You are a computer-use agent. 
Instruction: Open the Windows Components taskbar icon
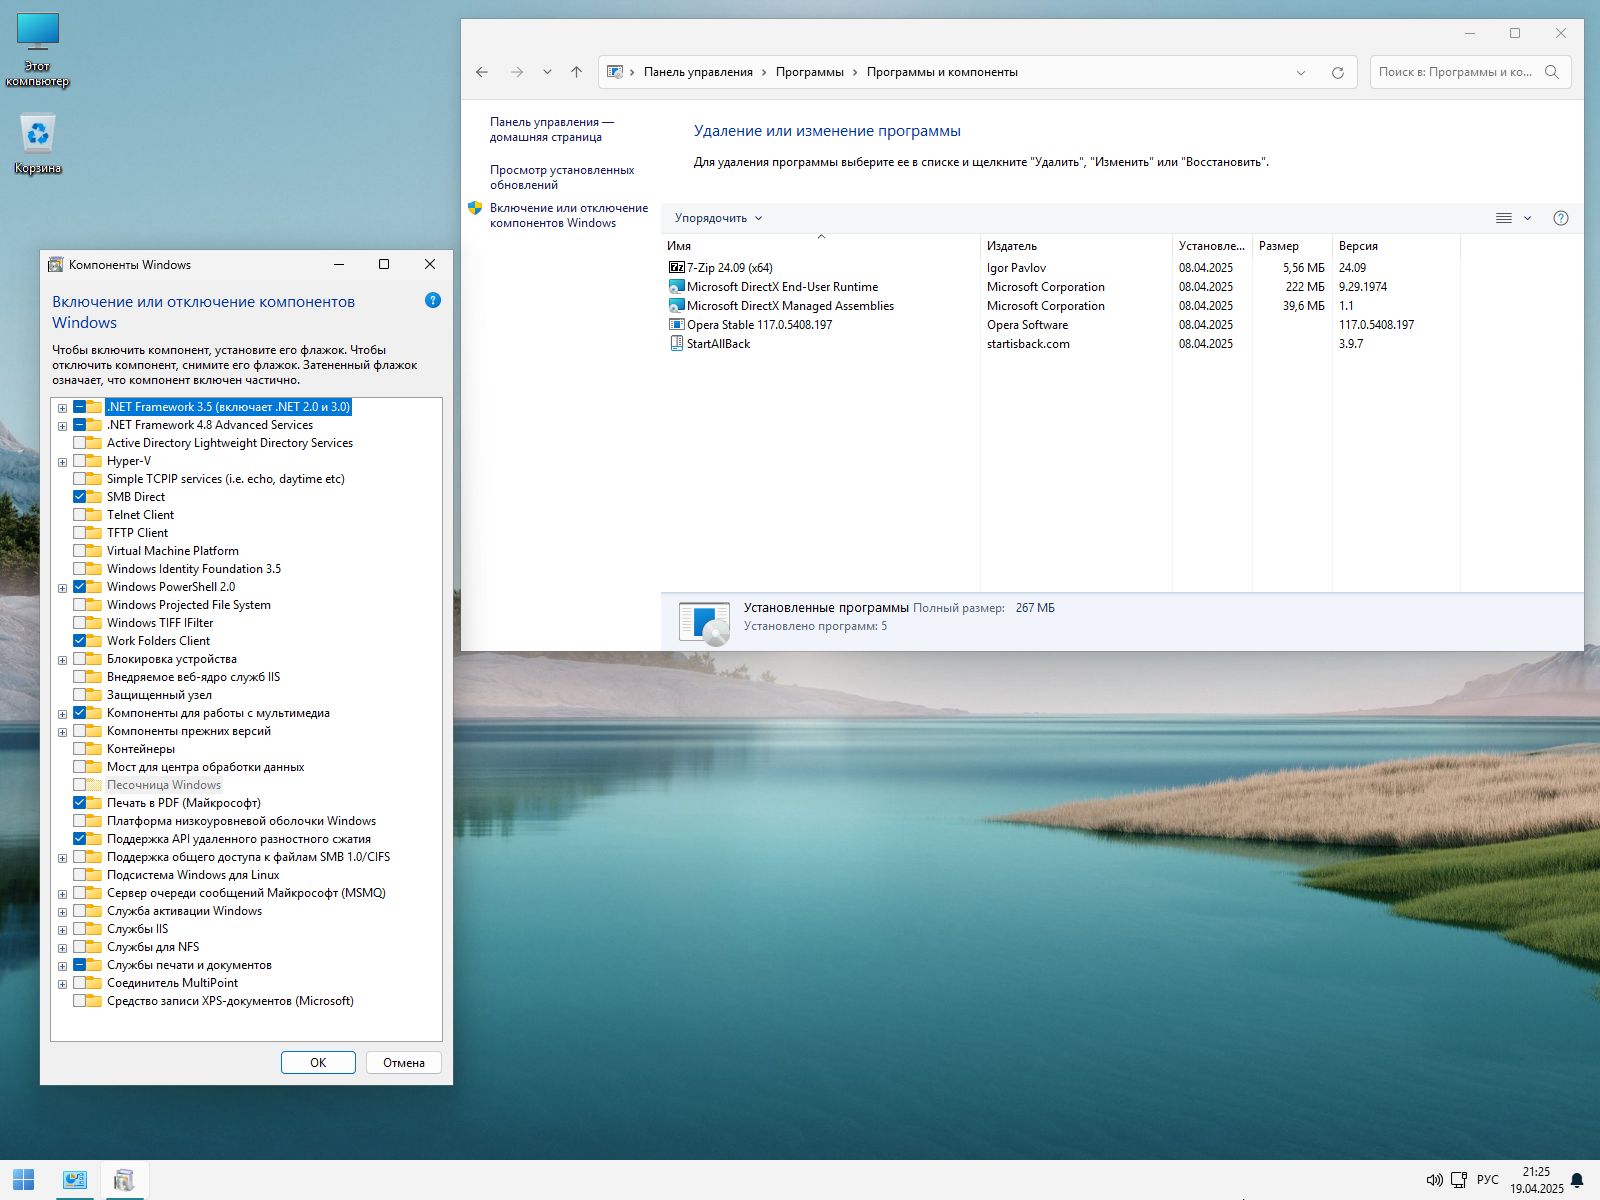tap(124, 1180)
